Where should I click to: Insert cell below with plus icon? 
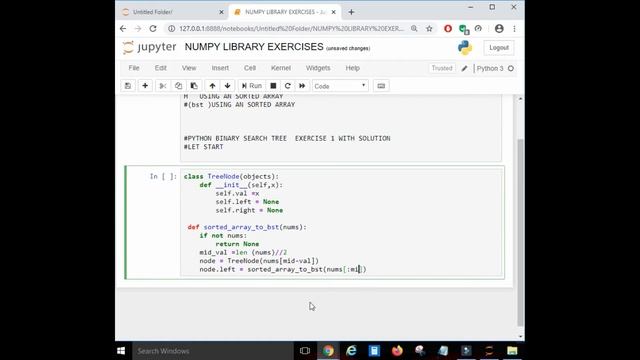tap(145, 86)
